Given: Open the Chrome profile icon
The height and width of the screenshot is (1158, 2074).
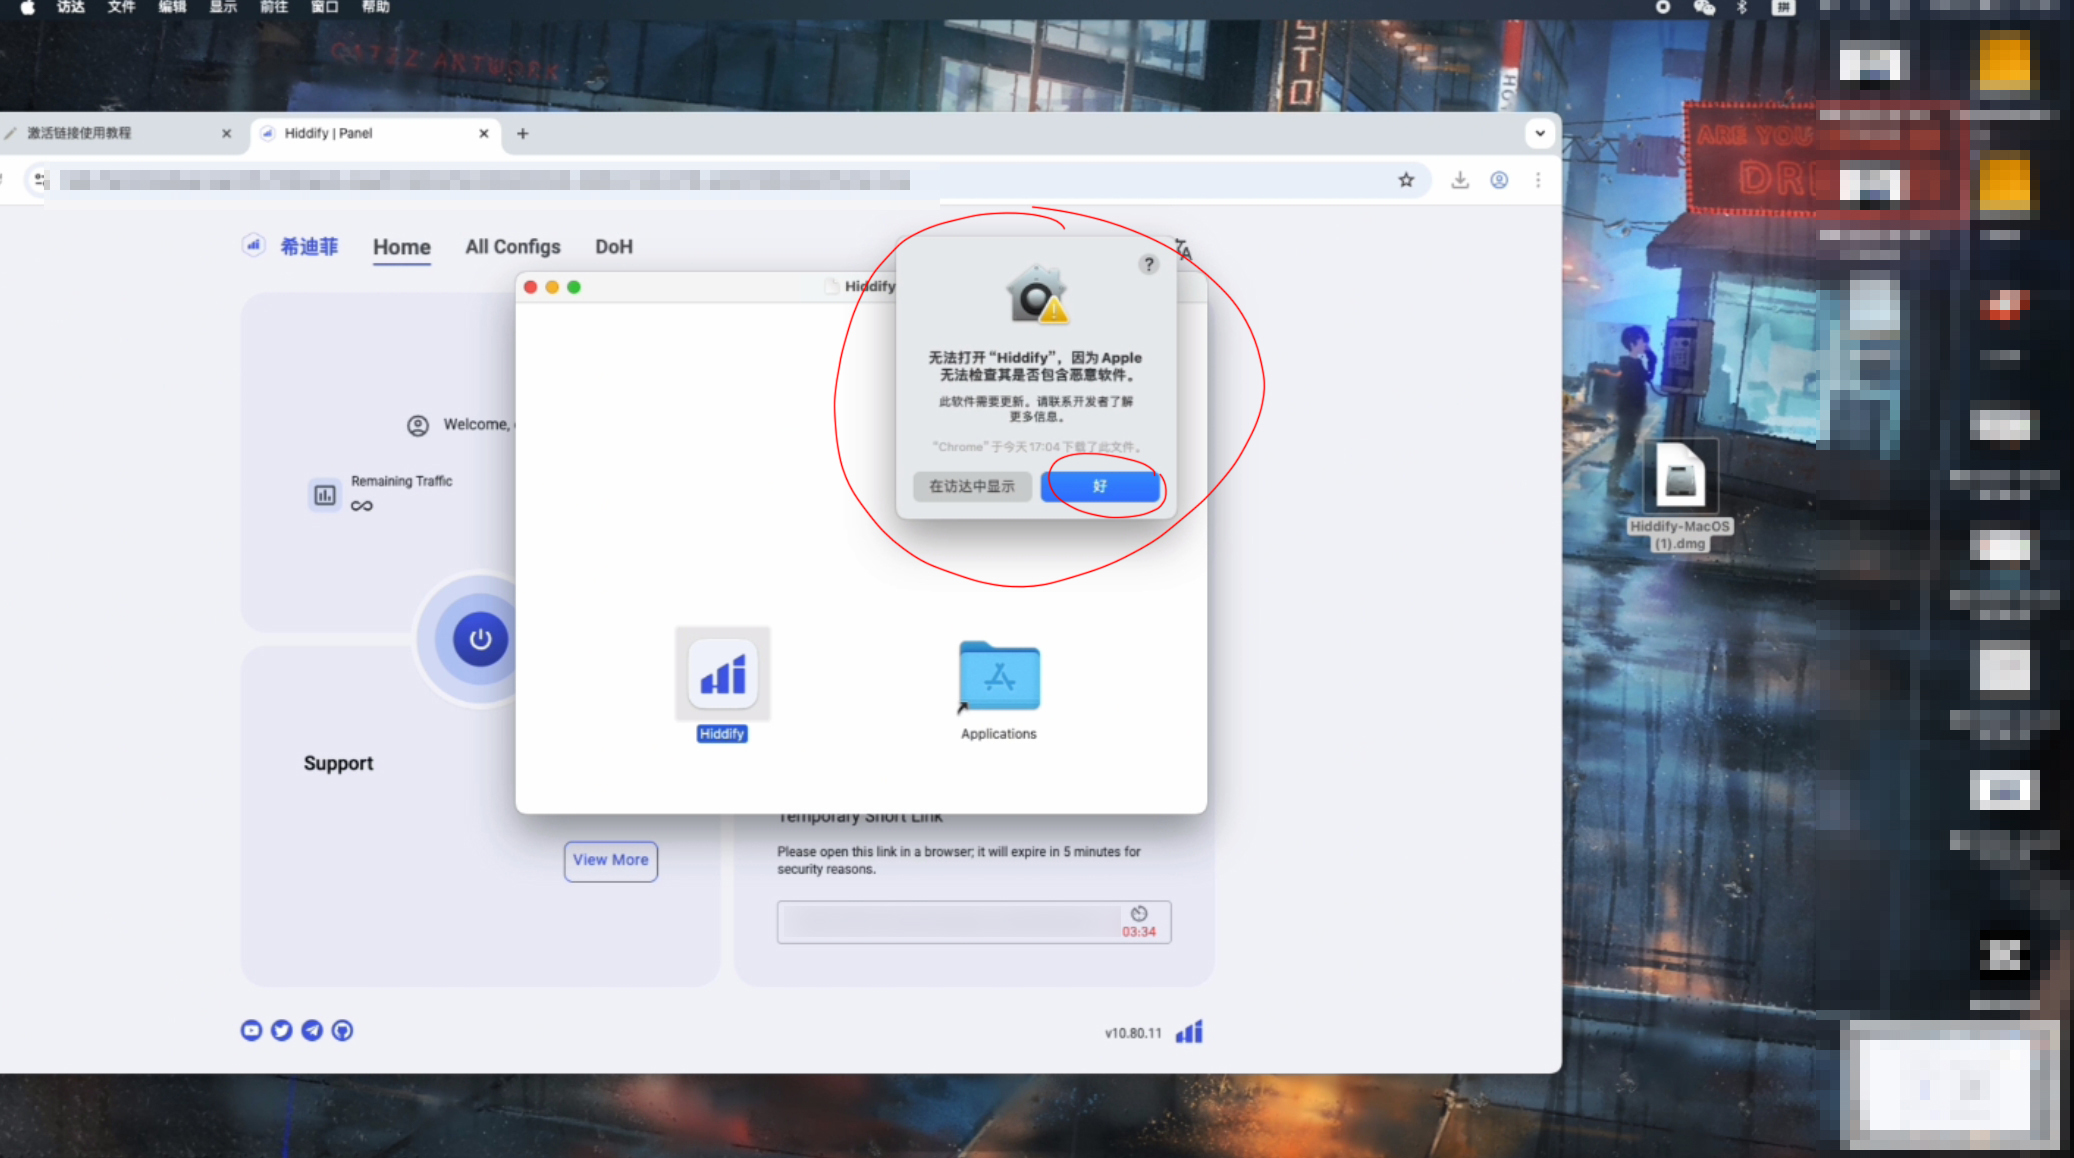Looking at the screenshot, I should [x=1499, y=180].
